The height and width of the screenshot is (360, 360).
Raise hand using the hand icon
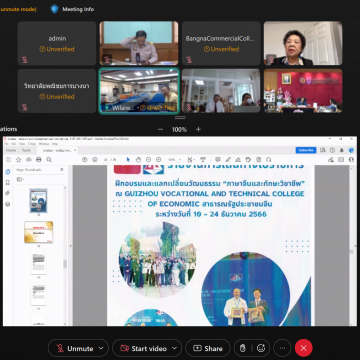[x=243, y=348]
